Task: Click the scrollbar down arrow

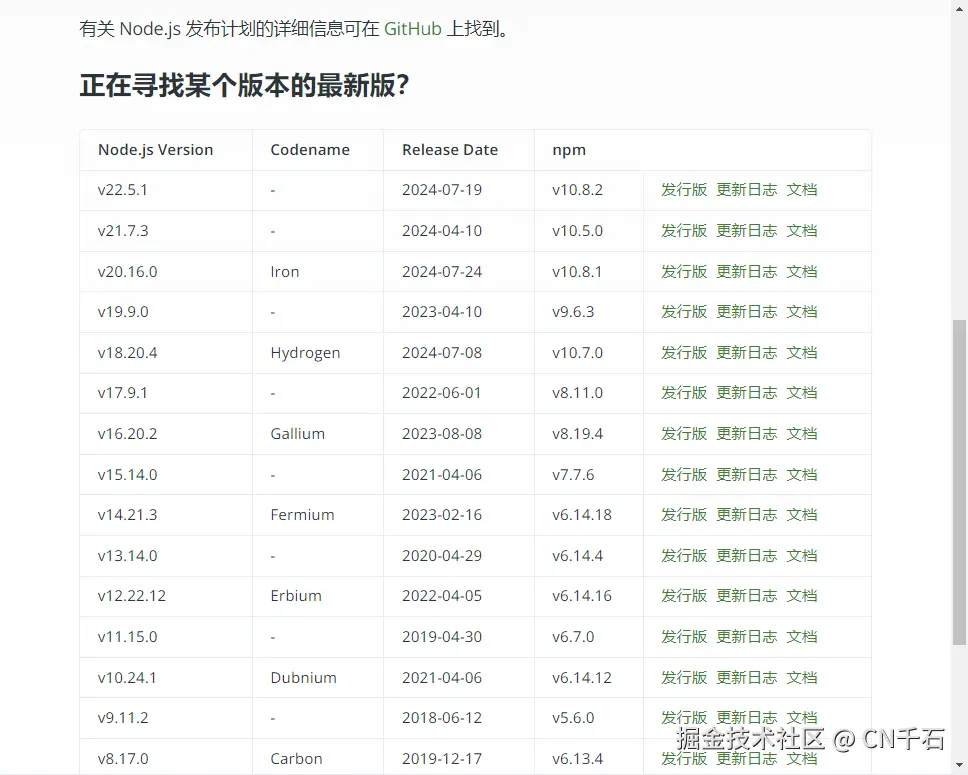Action: [x=959, y=766]
